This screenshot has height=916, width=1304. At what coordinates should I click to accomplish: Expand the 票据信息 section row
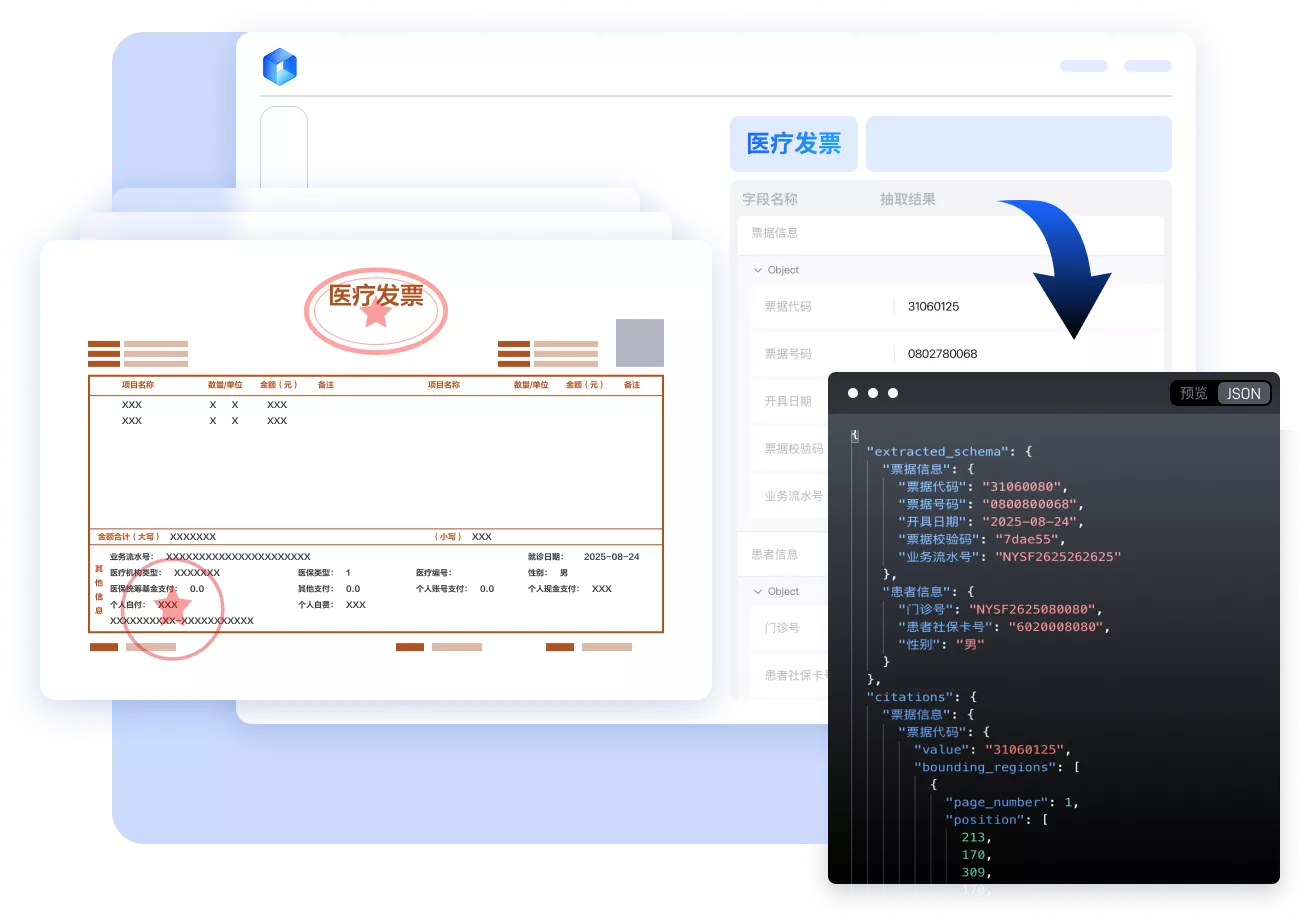pyautogui.click(x=950, y=233)
